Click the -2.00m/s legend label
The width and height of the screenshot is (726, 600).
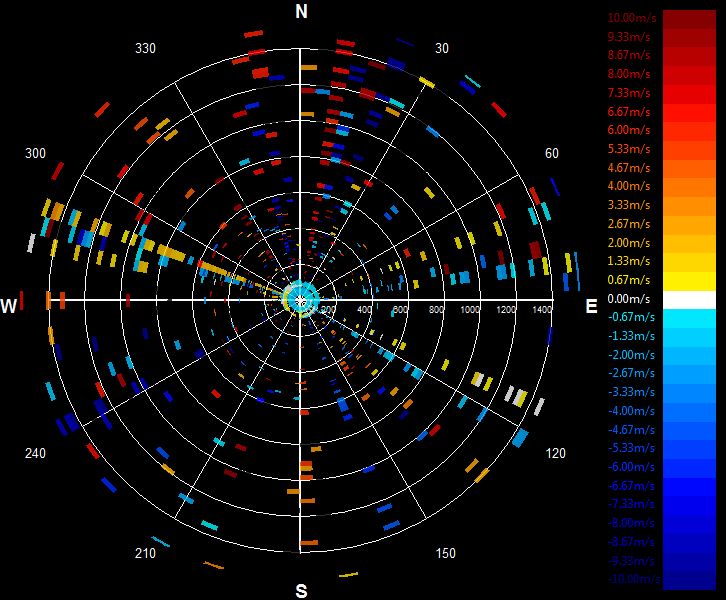pos(631,355)
